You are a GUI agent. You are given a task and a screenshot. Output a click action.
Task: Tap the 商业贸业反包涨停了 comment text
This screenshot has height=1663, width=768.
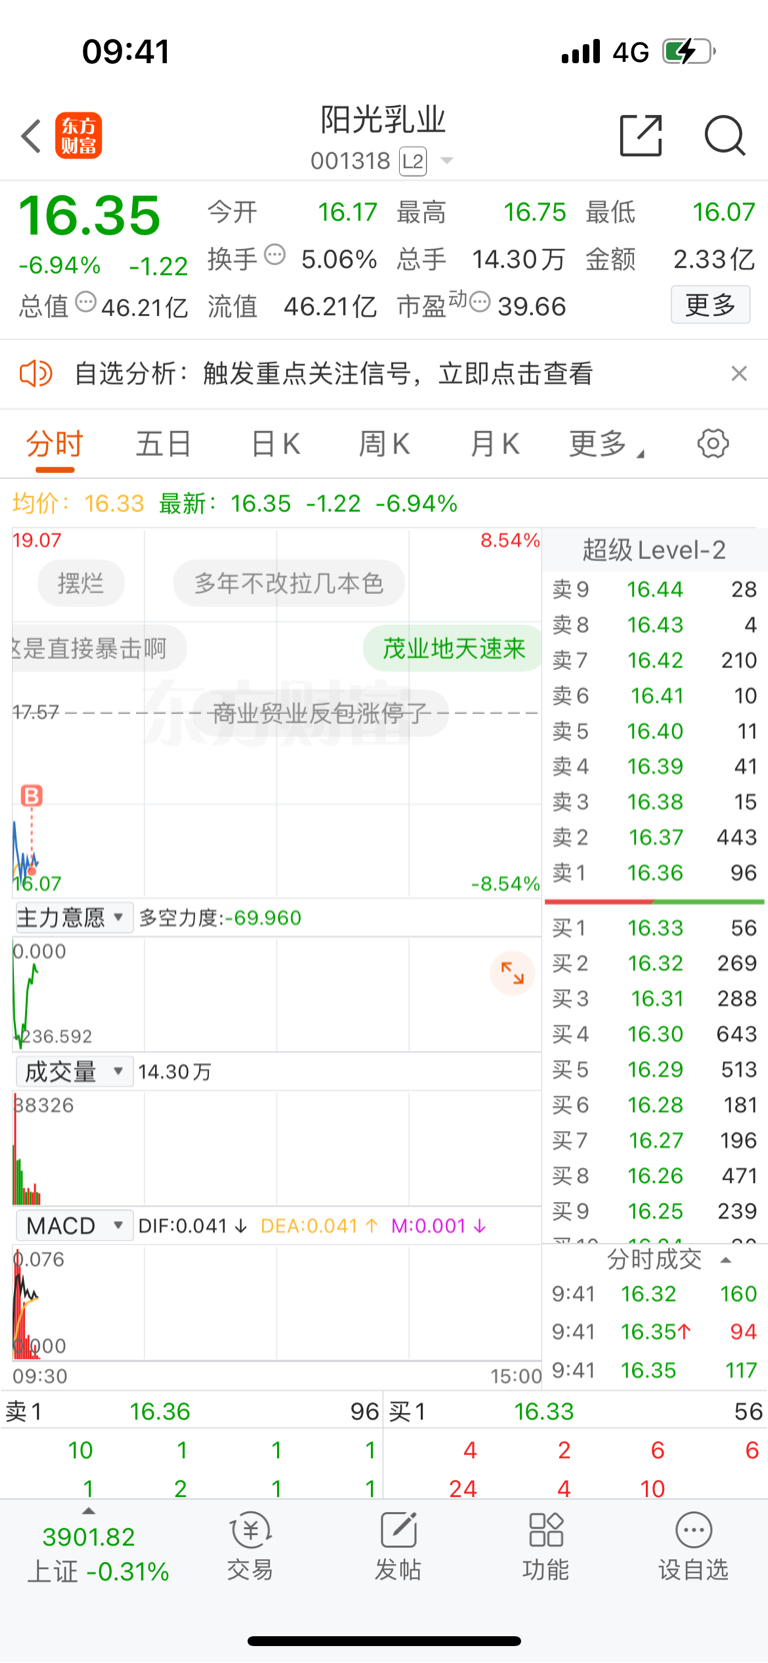320,713
